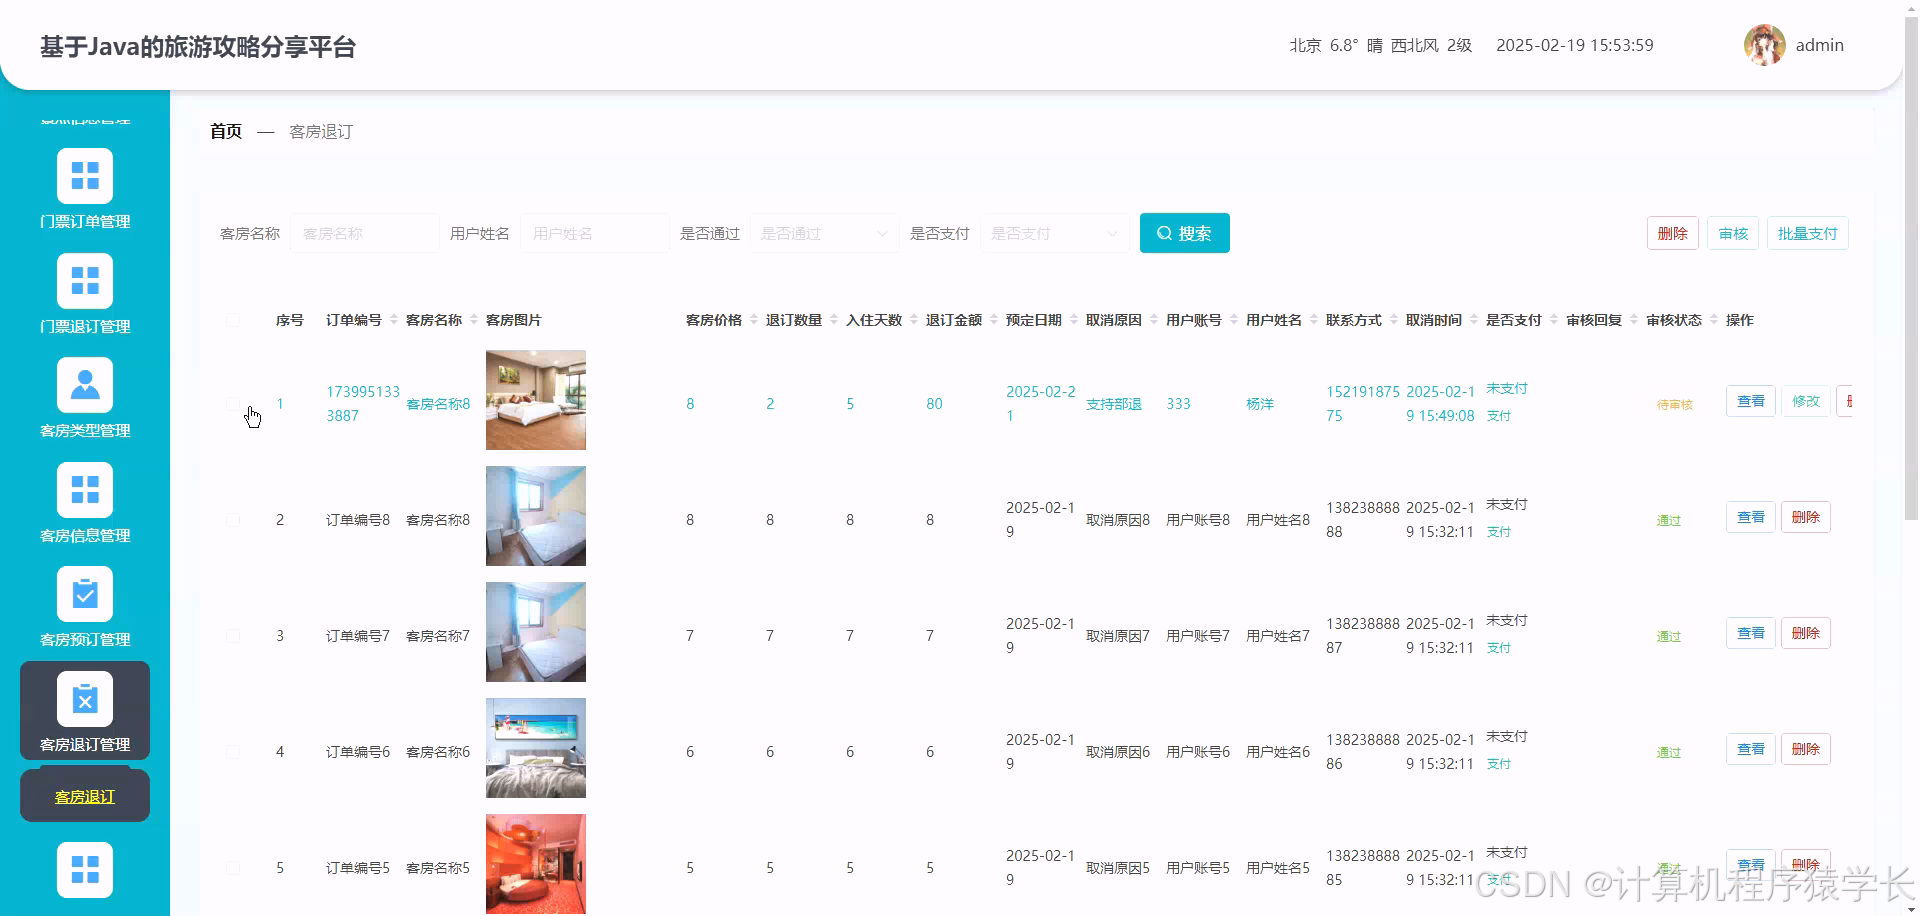Sort by 审核回复 column arrows

click(1634, 320)
